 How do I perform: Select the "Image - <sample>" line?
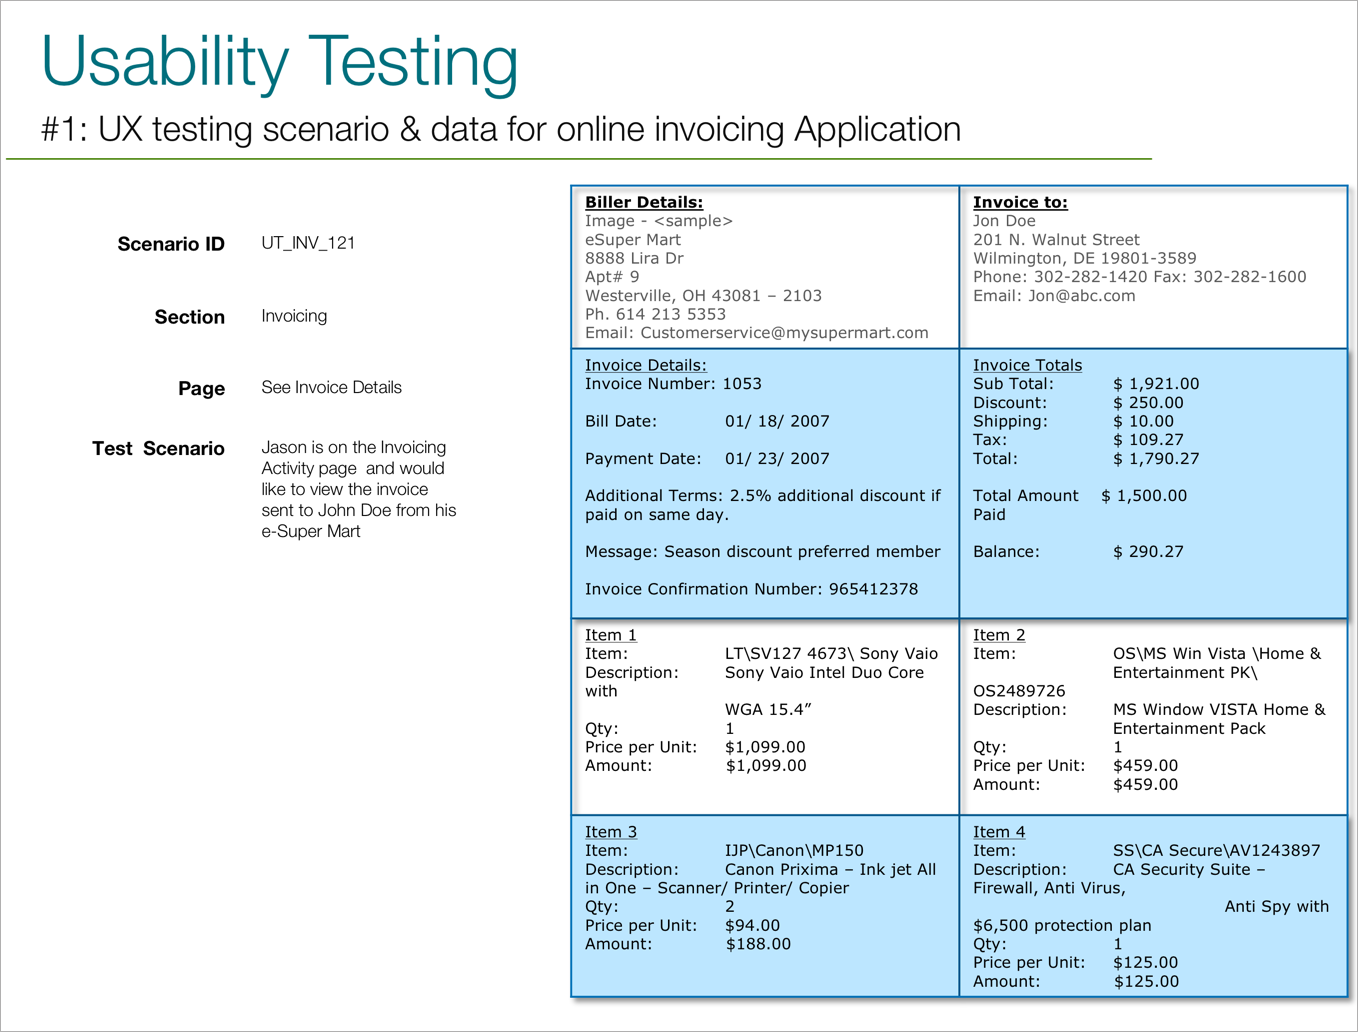point(659,221)
